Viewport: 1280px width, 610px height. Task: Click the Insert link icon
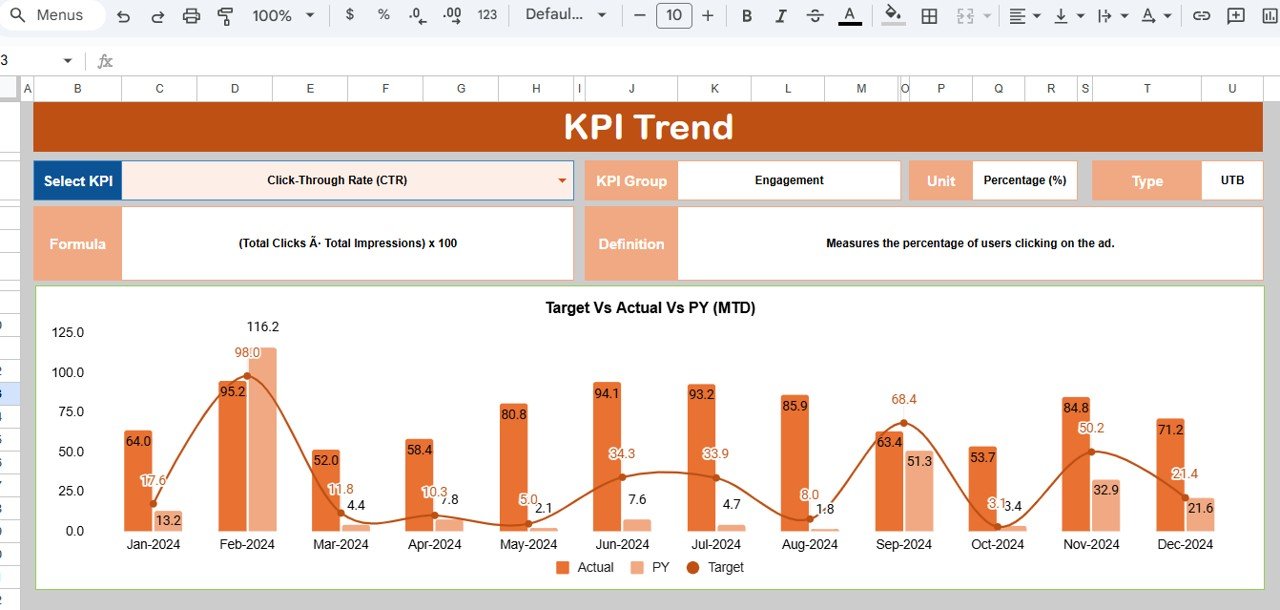point(1202,16)
